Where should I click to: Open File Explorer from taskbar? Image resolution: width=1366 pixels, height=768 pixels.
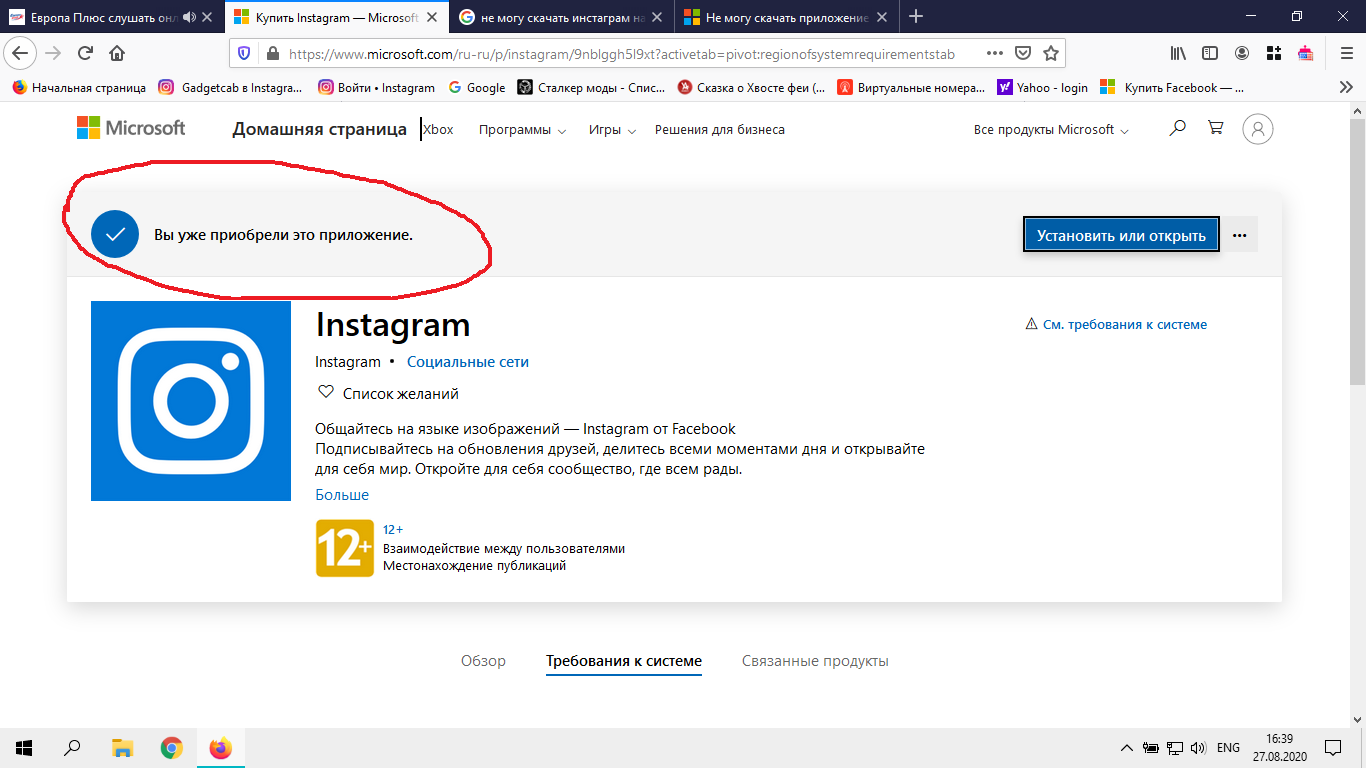tap(122, 747)
